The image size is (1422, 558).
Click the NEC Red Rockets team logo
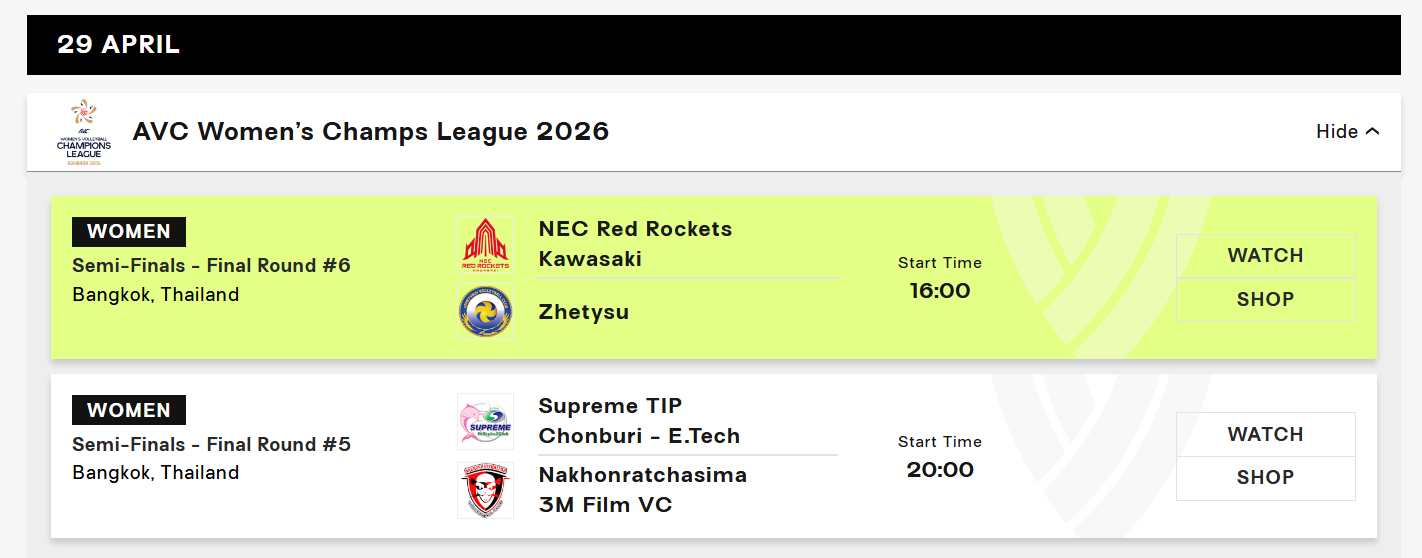485,244
